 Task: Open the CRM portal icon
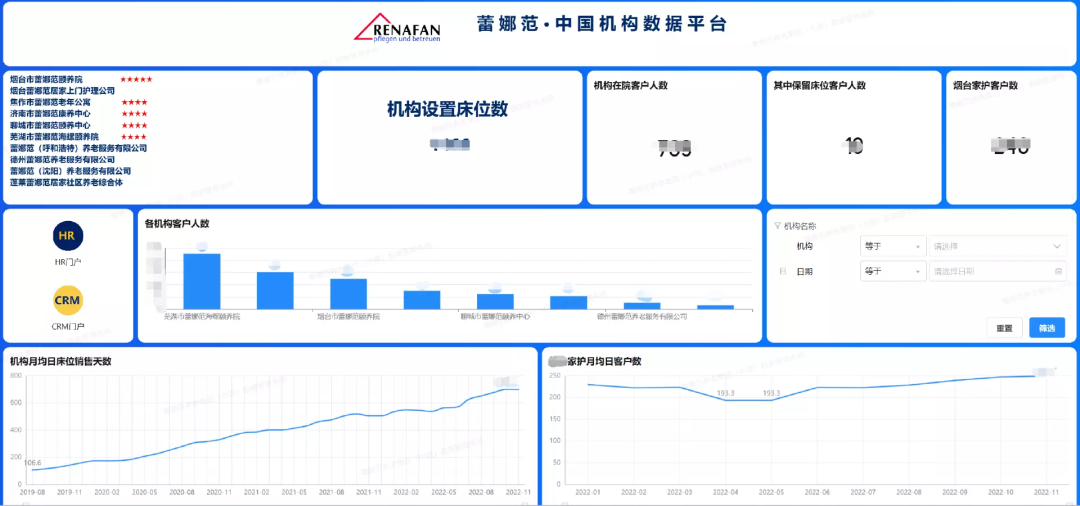point(68,300)
